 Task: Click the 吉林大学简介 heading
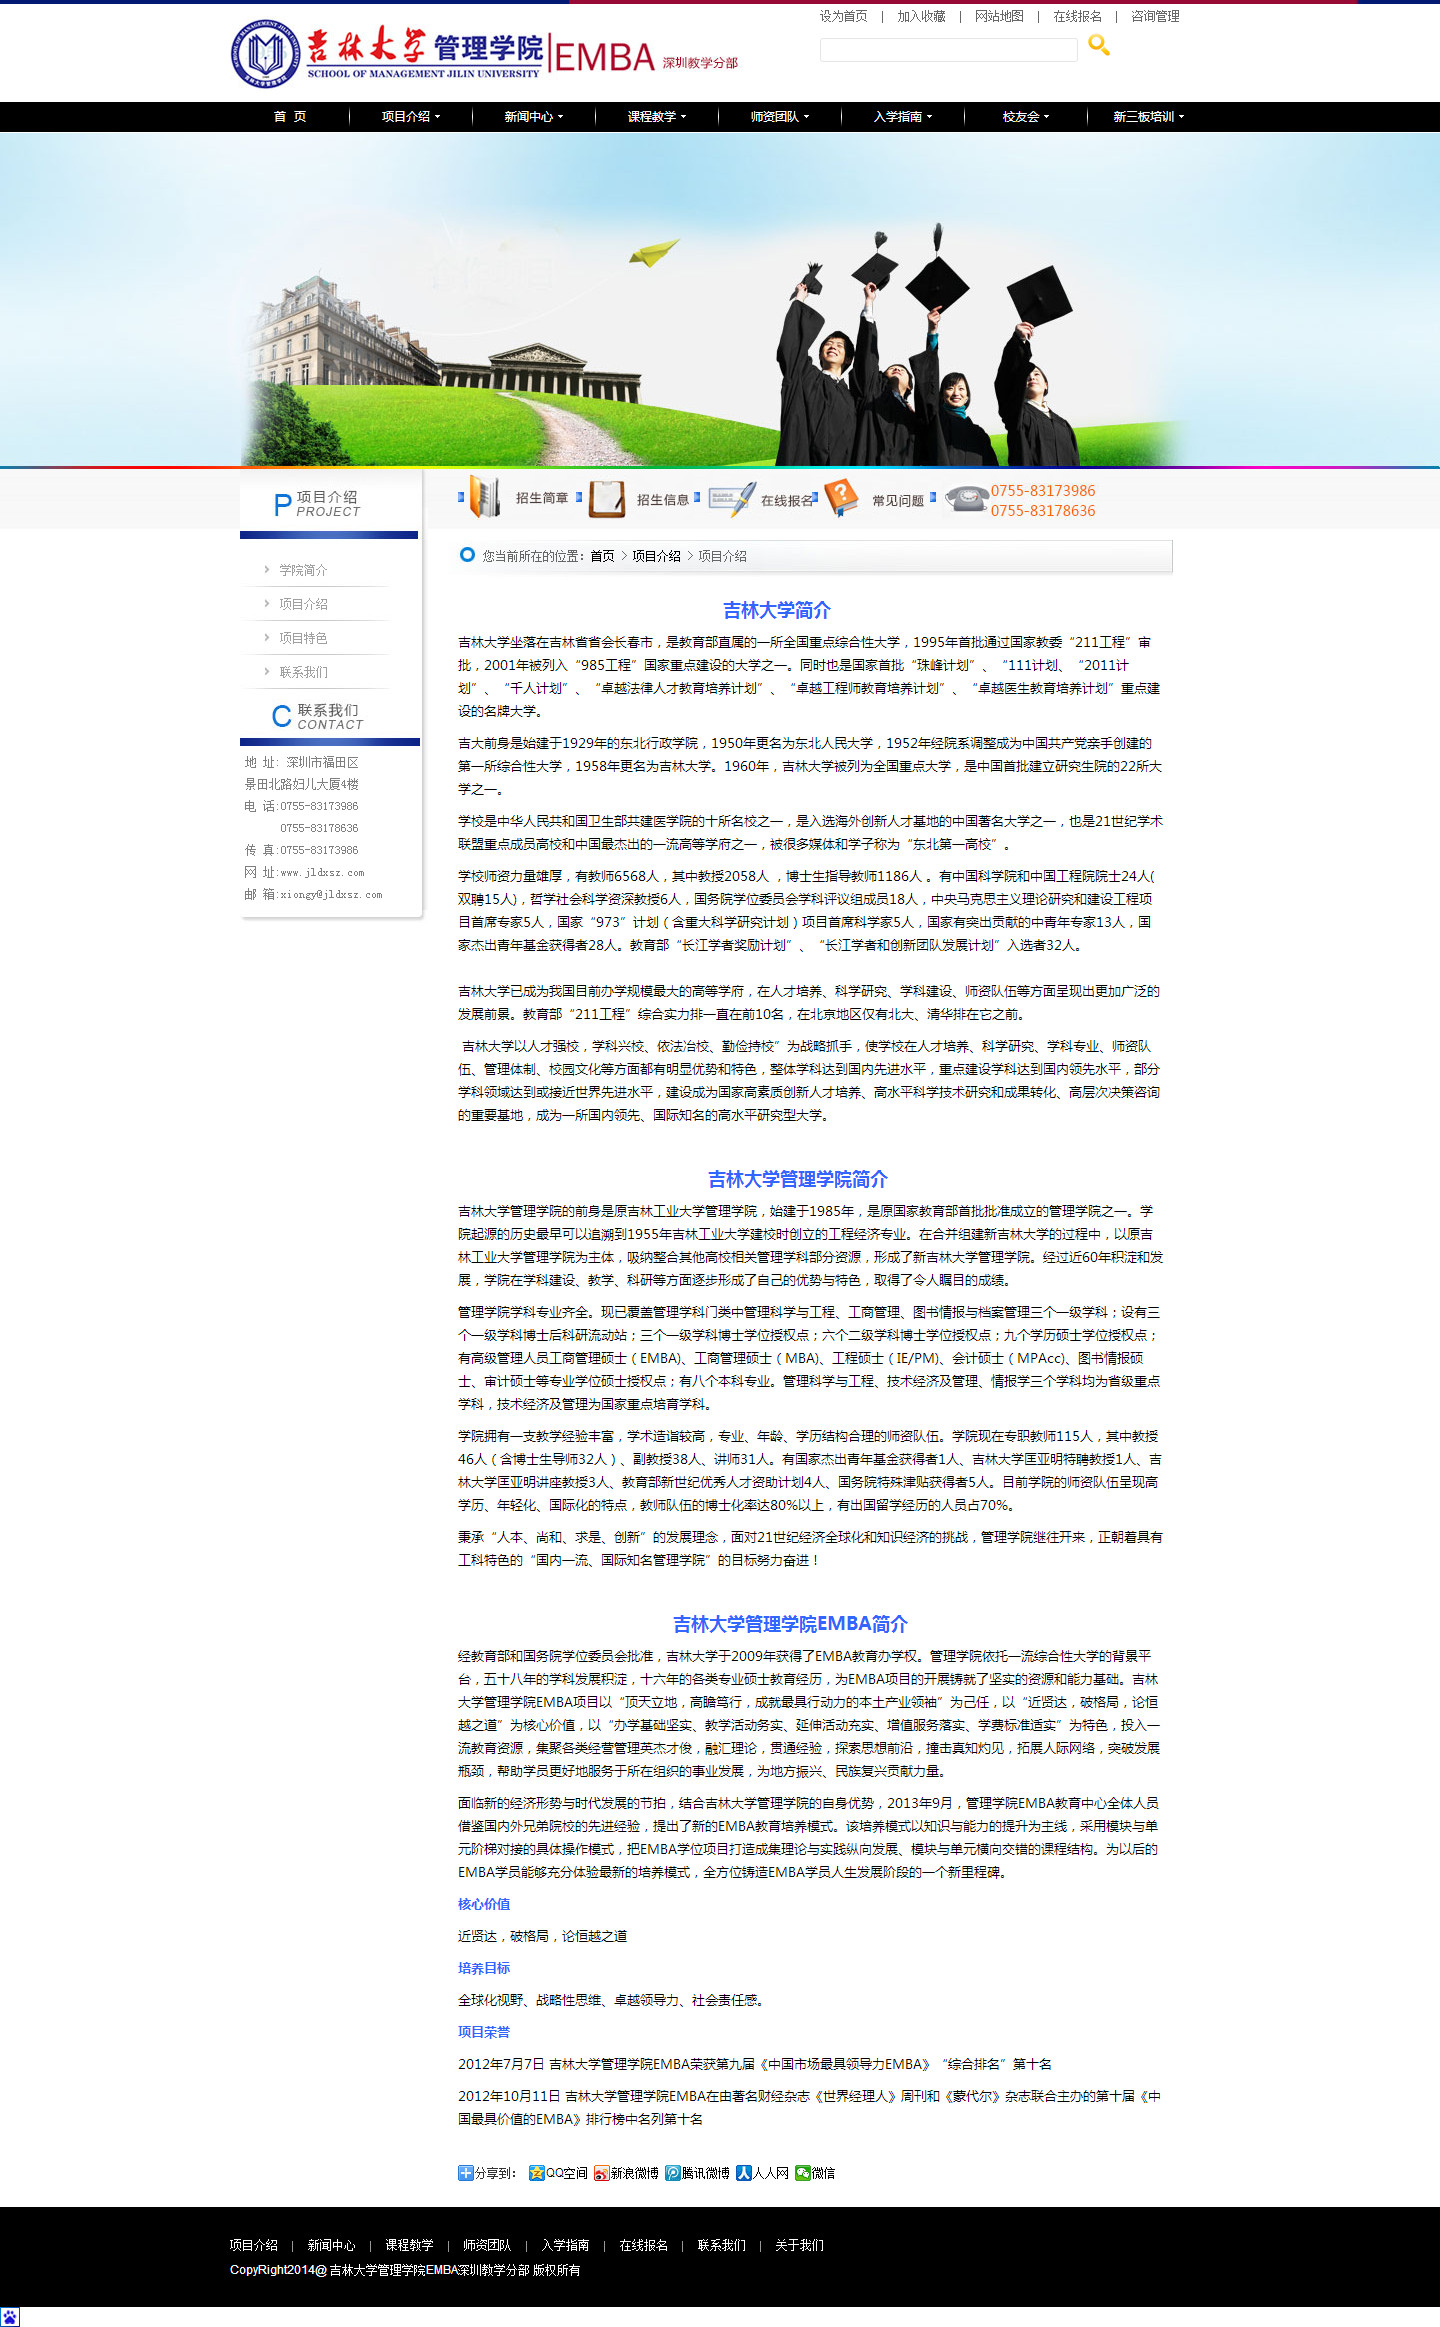coord(776,610)
